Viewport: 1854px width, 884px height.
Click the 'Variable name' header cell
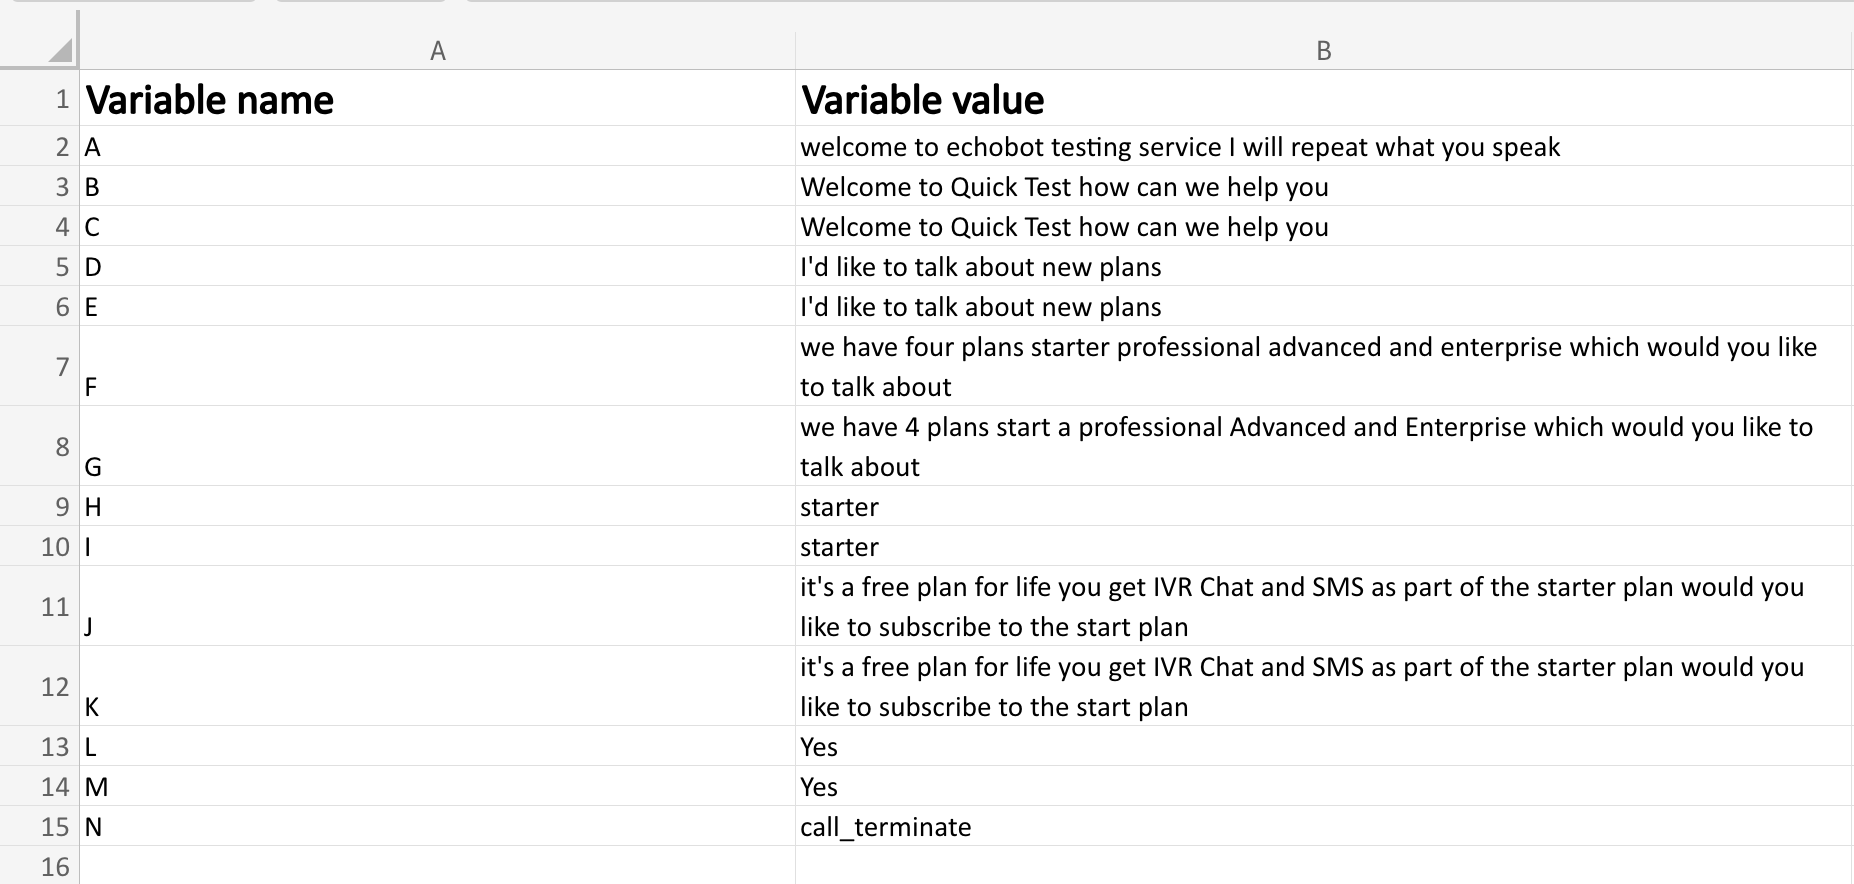click(x=437, y=99)
